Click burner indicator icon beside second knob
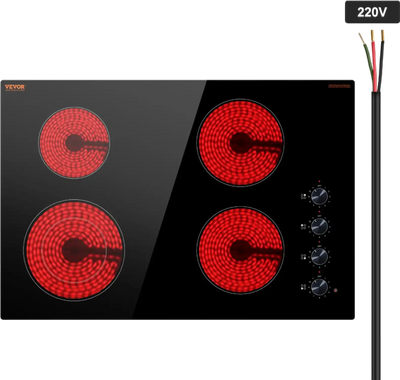This screenshot has width=400, height=380. (303, 226)
